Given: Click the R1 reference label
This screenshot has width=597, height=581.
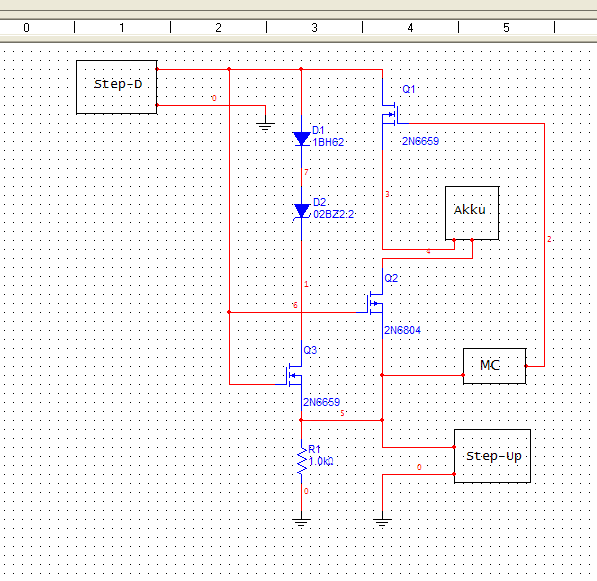Looking at the screenshot, I should point(314,449).
